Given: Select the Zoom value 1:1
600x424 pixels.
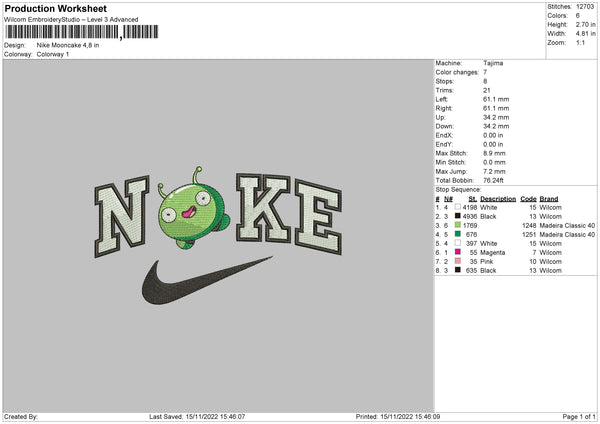Looking at the screenshot, I should tap(580, 42).
